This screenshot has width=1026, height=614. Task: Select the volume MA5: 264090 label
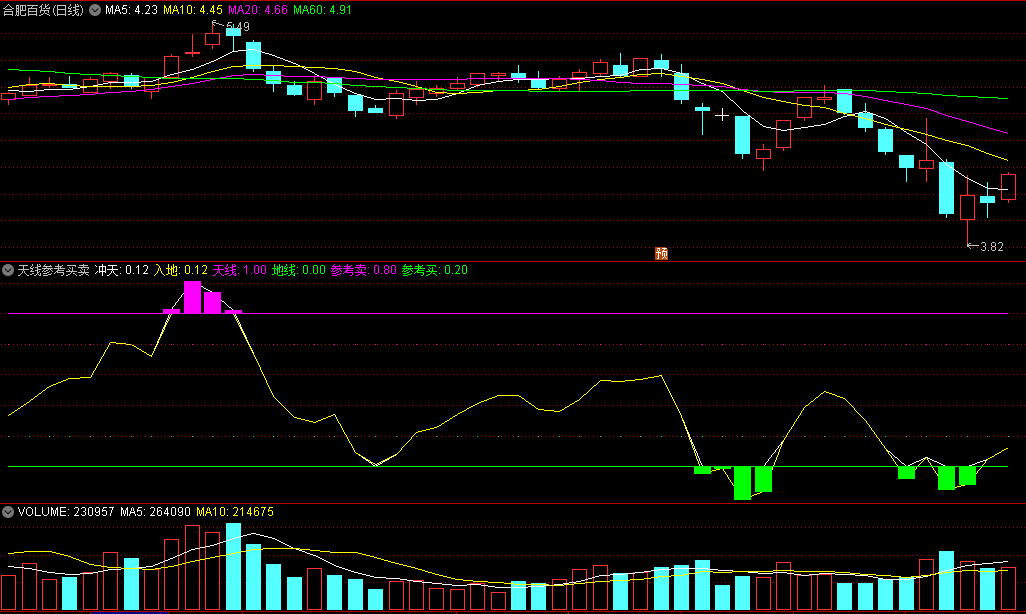tap(155, 512)
